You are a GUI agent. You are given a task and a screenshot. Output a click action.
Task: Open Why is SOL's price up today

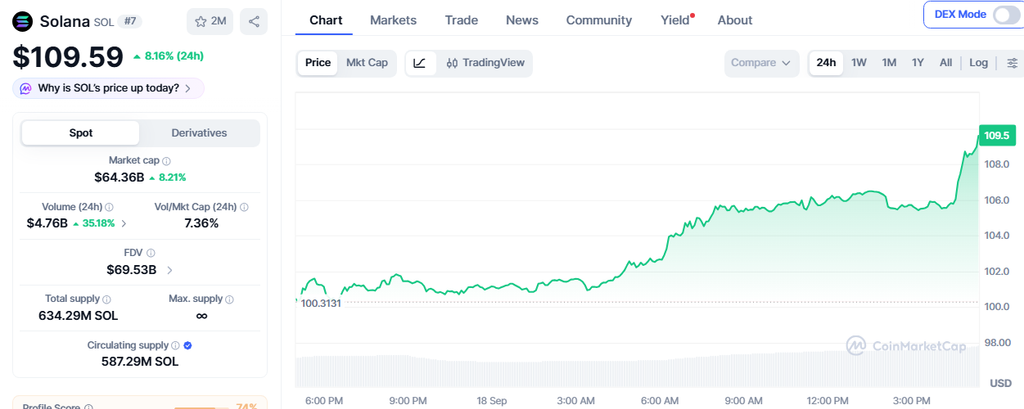click(x=108, y=88)
